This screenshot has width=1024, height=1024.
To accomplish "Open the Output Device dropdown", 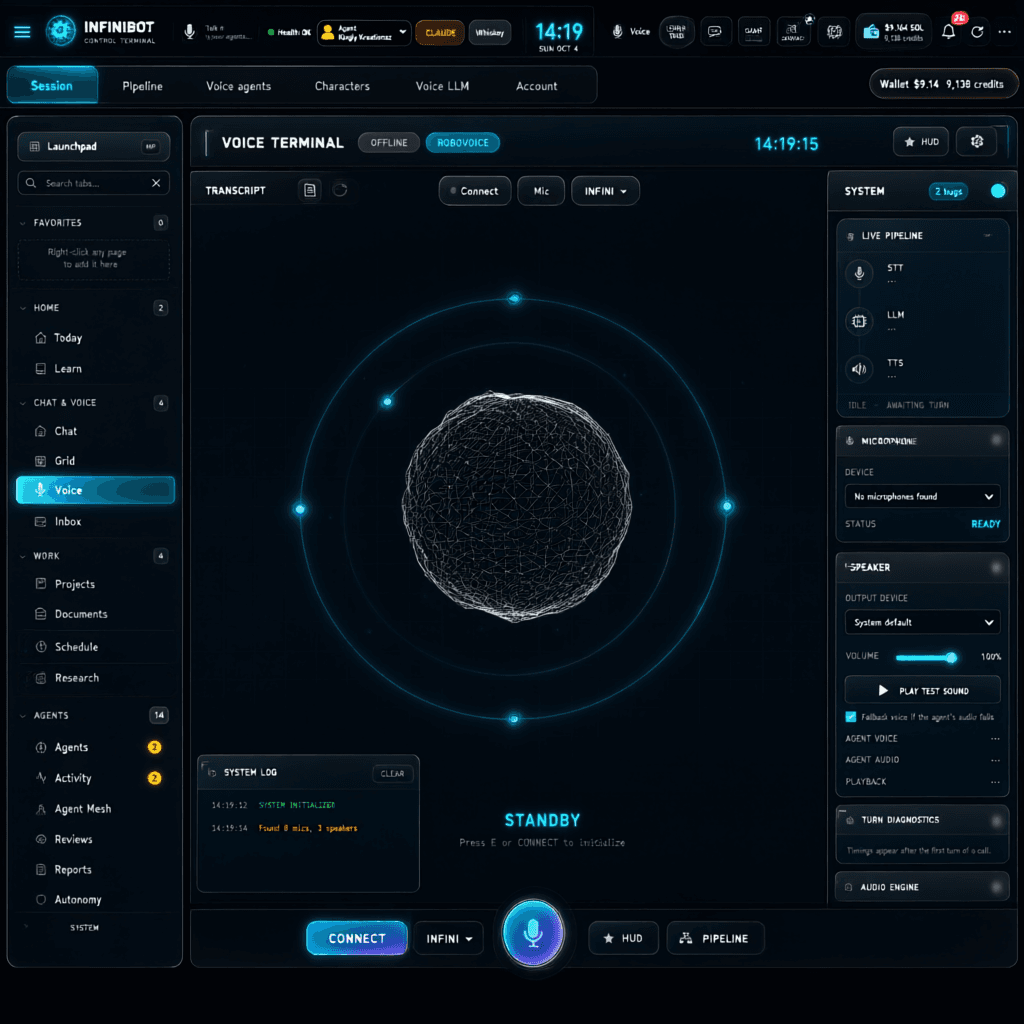I will click(922, 622).
